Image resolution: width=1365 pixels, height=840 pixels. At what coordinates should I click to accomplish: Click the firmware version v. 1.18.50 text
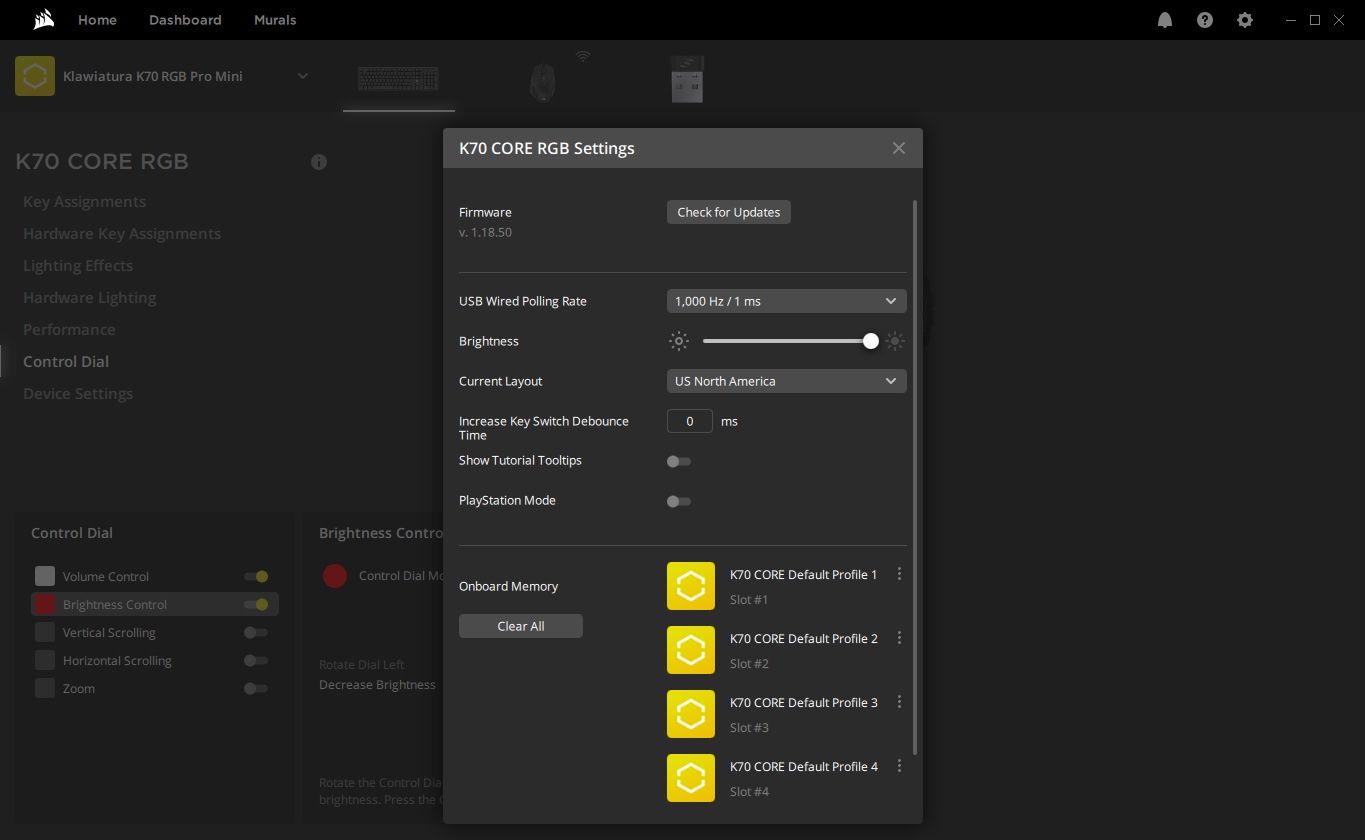485,232
